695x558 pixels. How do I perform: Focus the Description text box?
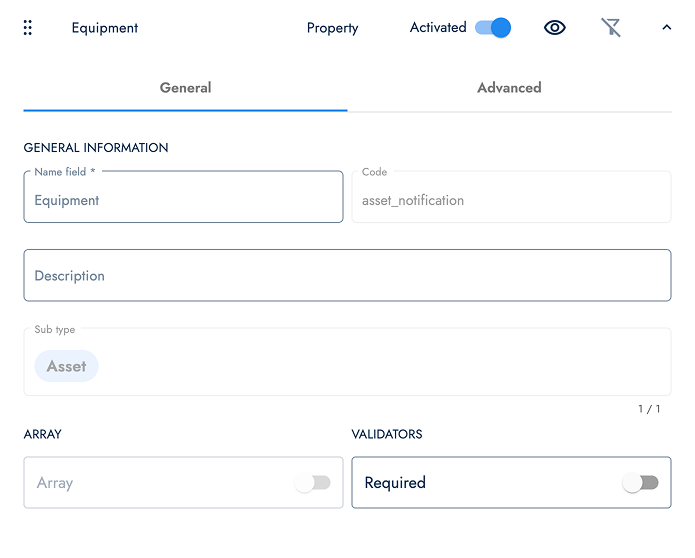pyautogui.click(x=347, y=276)
